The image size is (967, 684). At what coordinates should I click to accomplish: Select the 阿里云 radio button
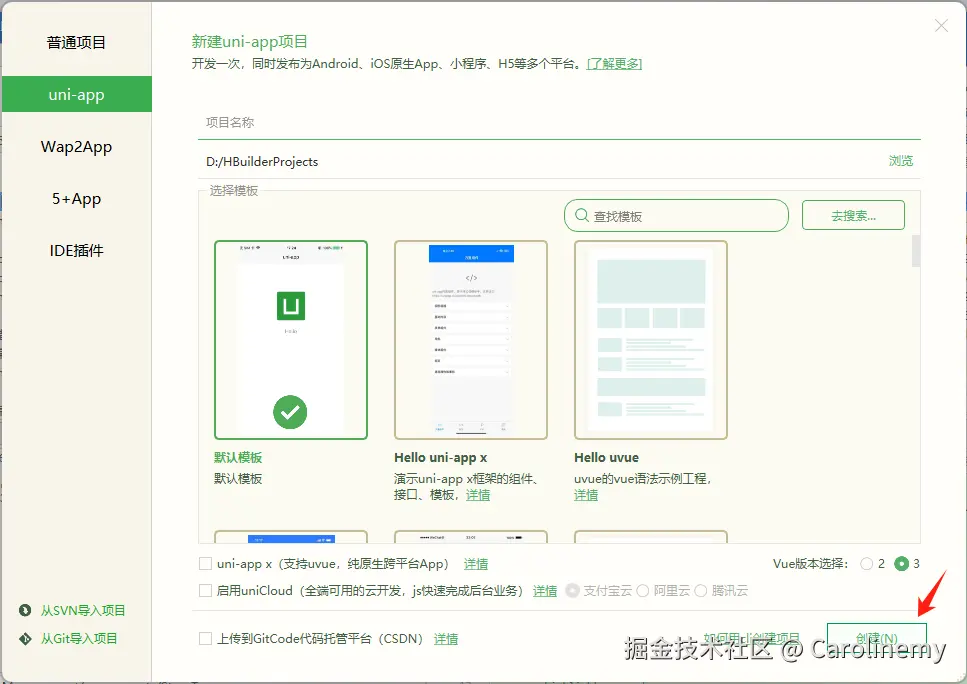[643, 590]
